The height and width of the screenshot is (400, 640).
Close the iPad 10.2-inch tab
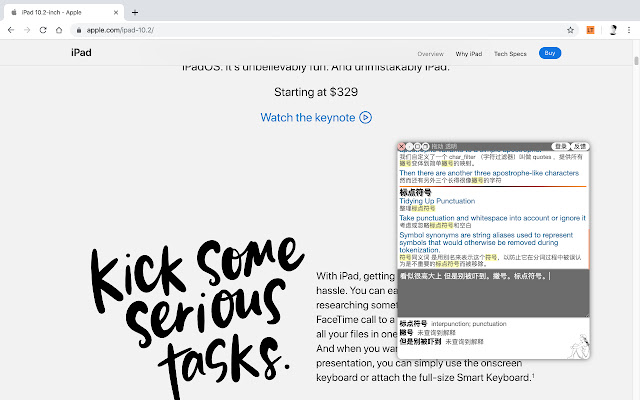(116, 12)
